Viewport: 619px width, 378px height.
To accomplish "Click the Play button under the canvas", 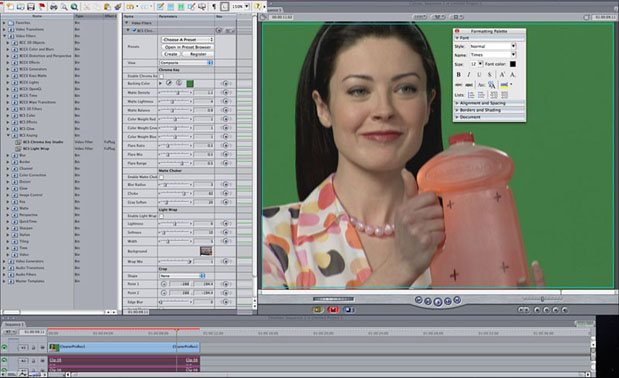I will 437,302.
